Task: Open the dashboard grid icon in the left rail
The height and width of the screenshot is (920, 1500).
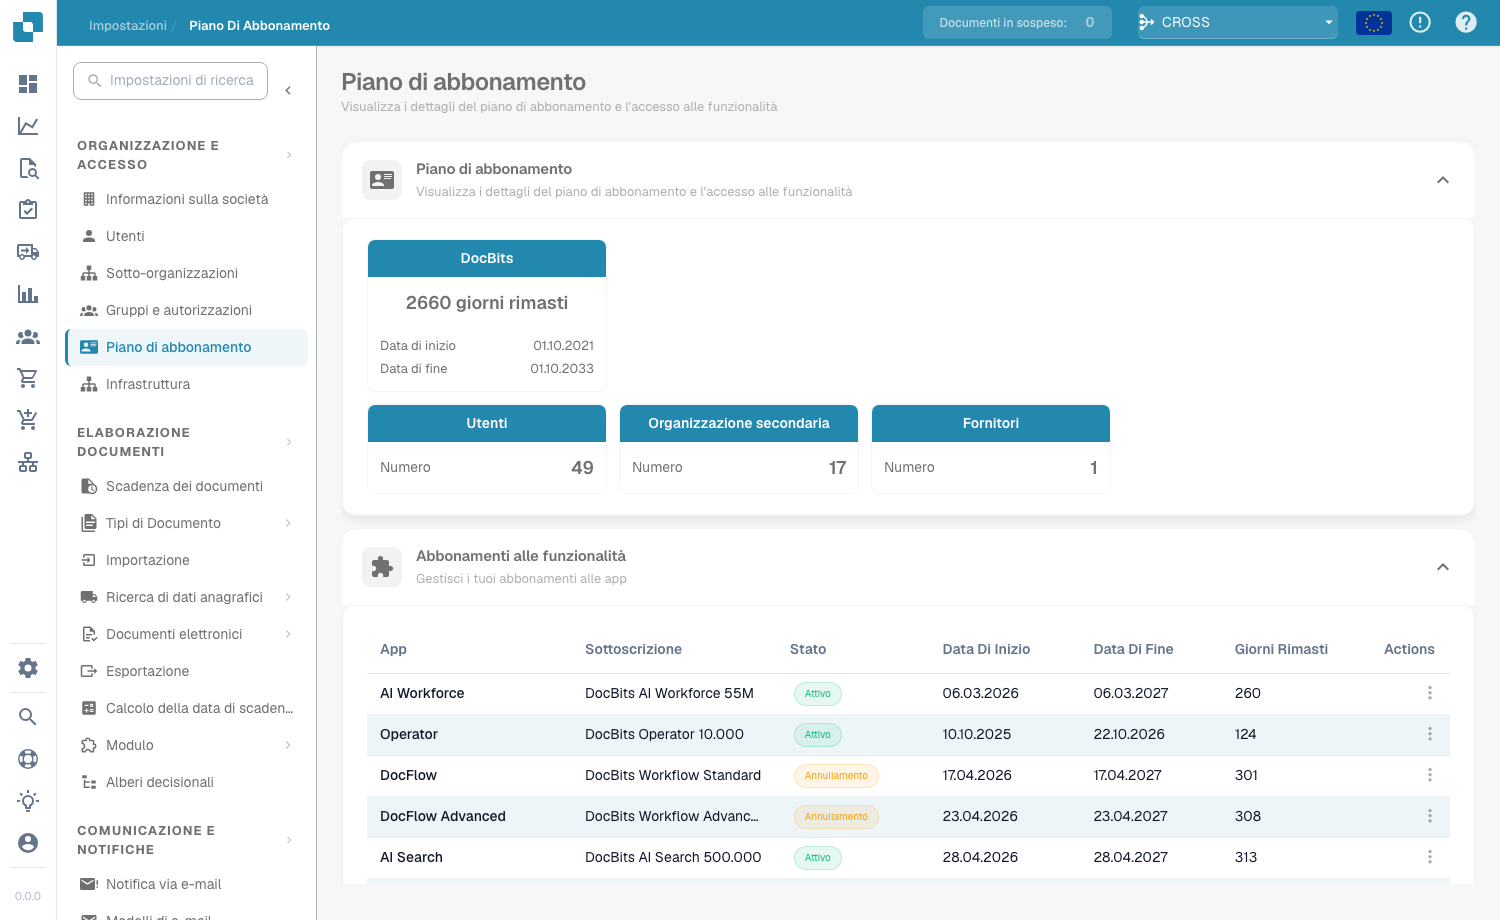Action: pos(28,84)
